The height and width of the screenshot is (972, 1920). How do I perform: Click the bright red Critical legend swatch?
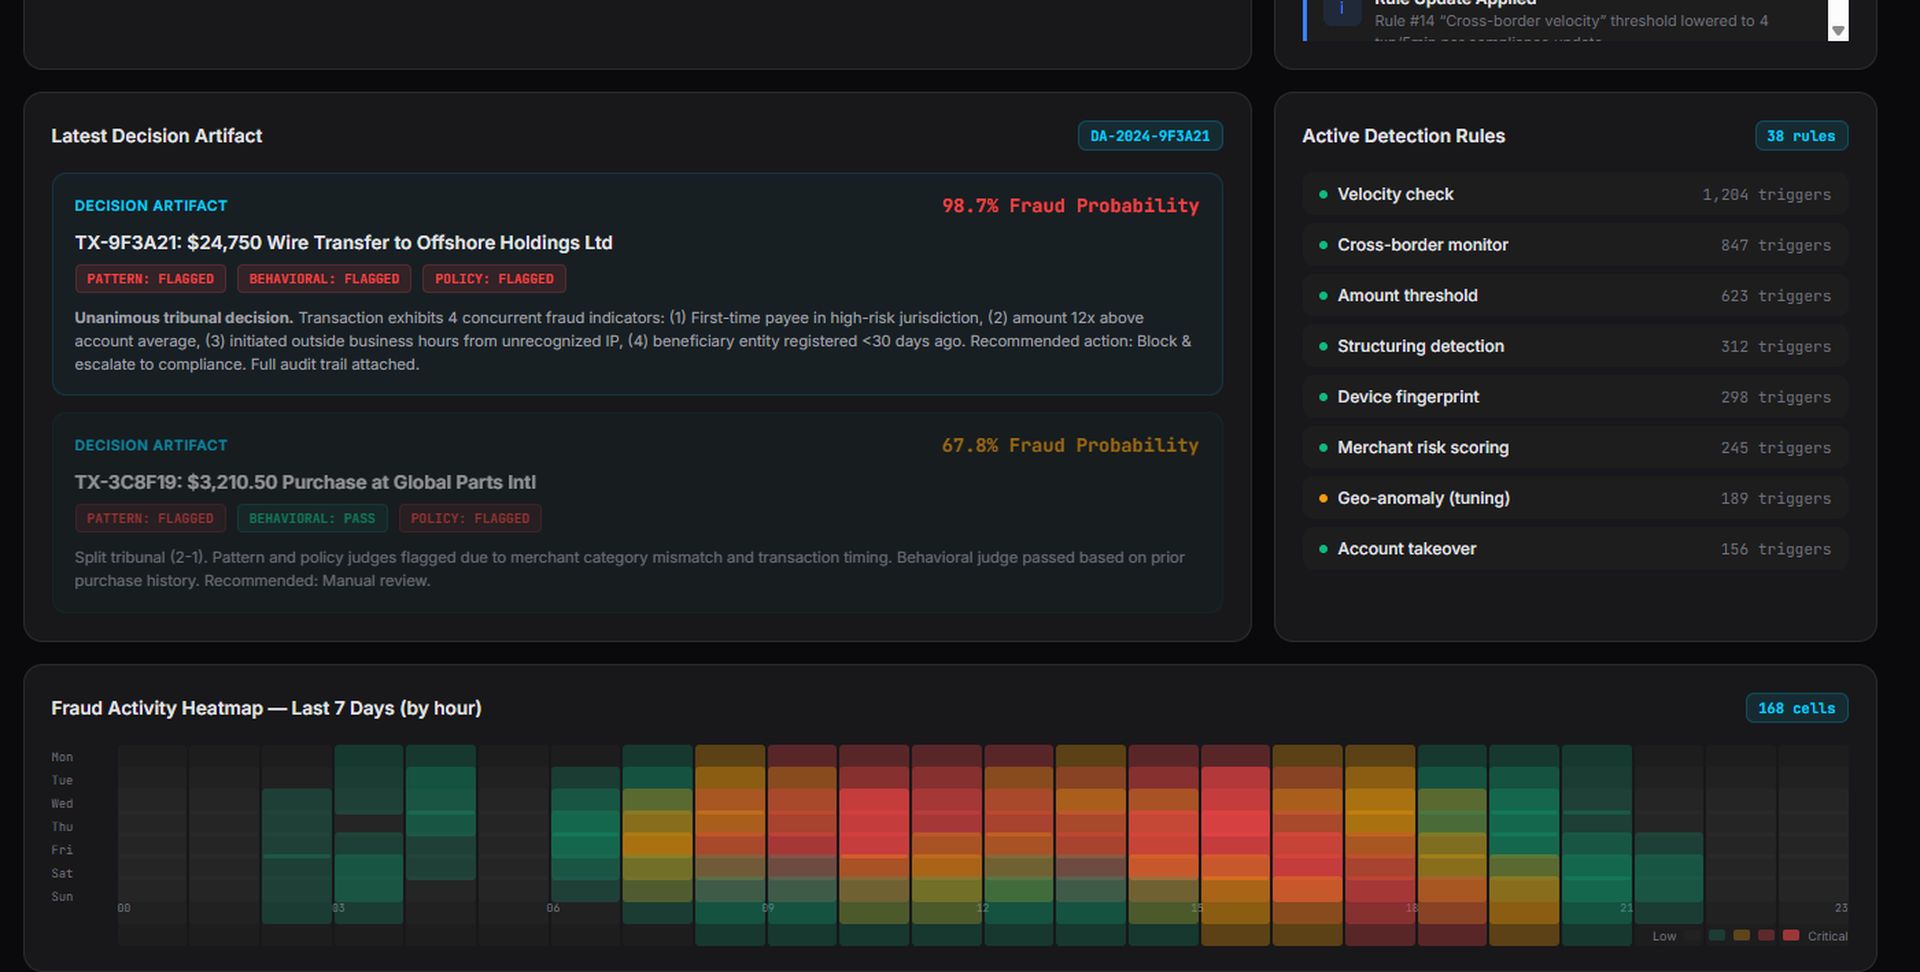pyautogui.click(x=1790, y=935)
